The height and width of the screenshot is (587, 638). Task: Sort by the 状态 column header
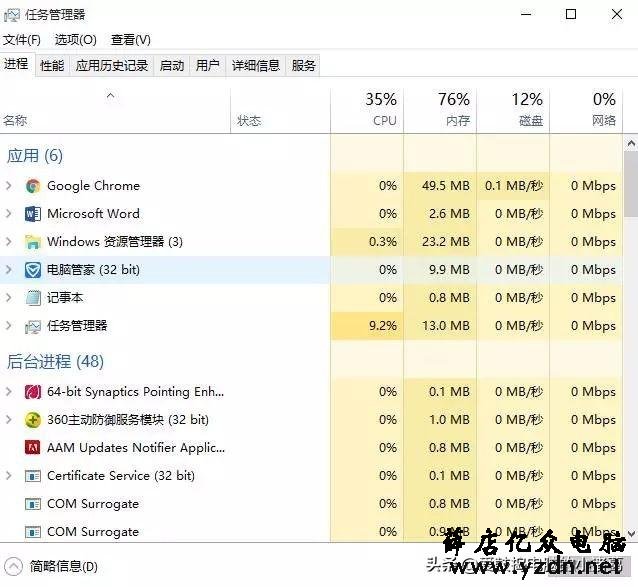pyautogui.click(x=280, y=111)
